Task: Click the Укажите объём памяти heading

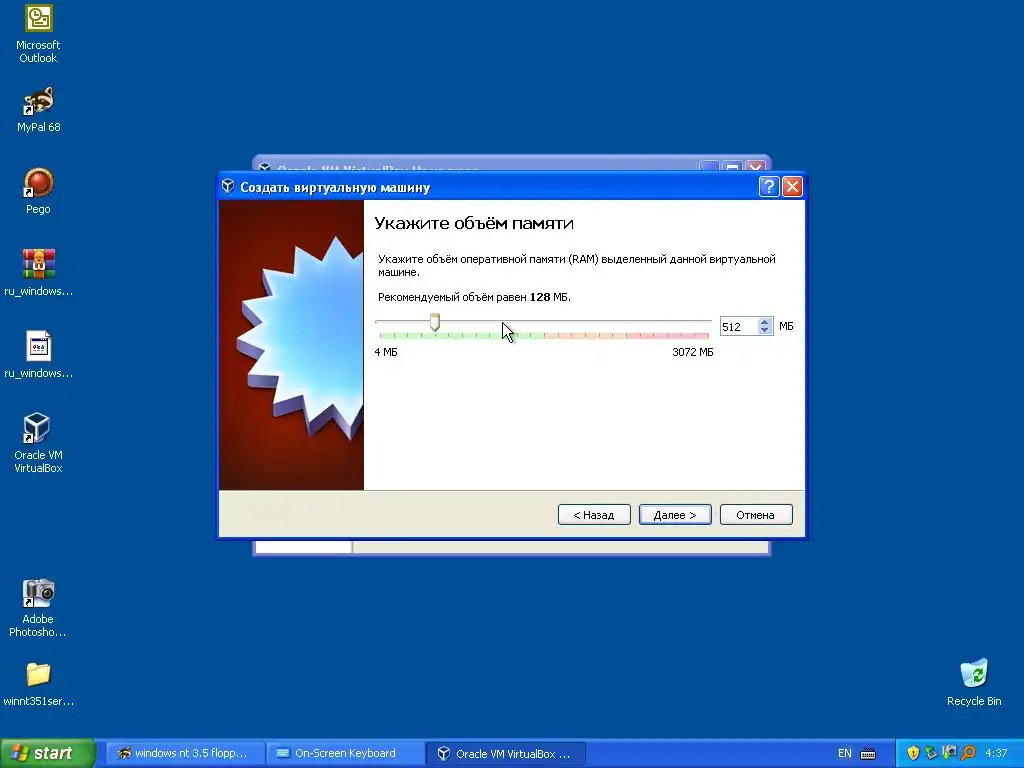Action: [x=474, y=223]
